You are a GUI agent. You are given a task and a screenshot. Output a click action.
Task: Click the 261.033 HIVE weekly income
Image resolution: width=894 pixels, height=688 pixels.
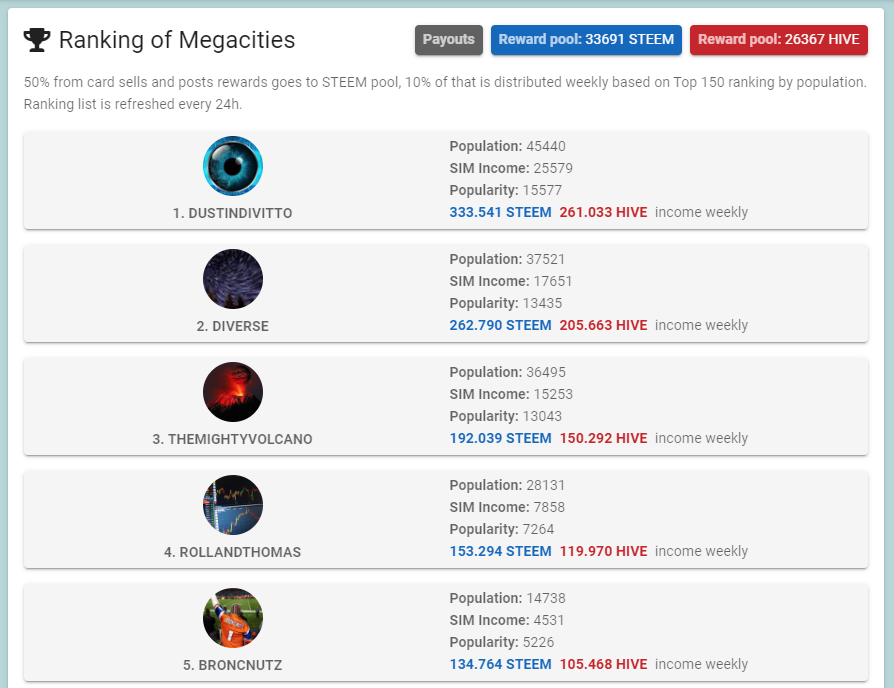pos(603,212)
